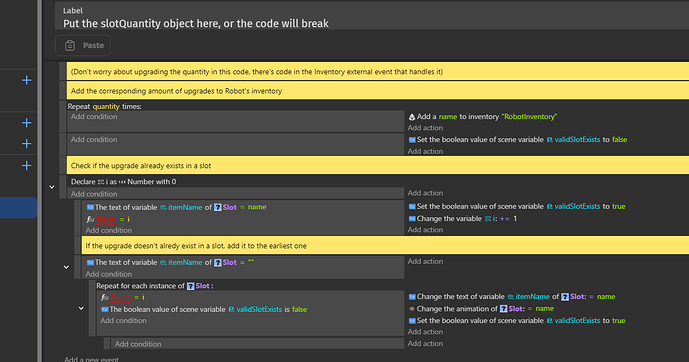Collapse the 'Declare i as Number' event
Screen dimensions: 689x362
[52, 187]
